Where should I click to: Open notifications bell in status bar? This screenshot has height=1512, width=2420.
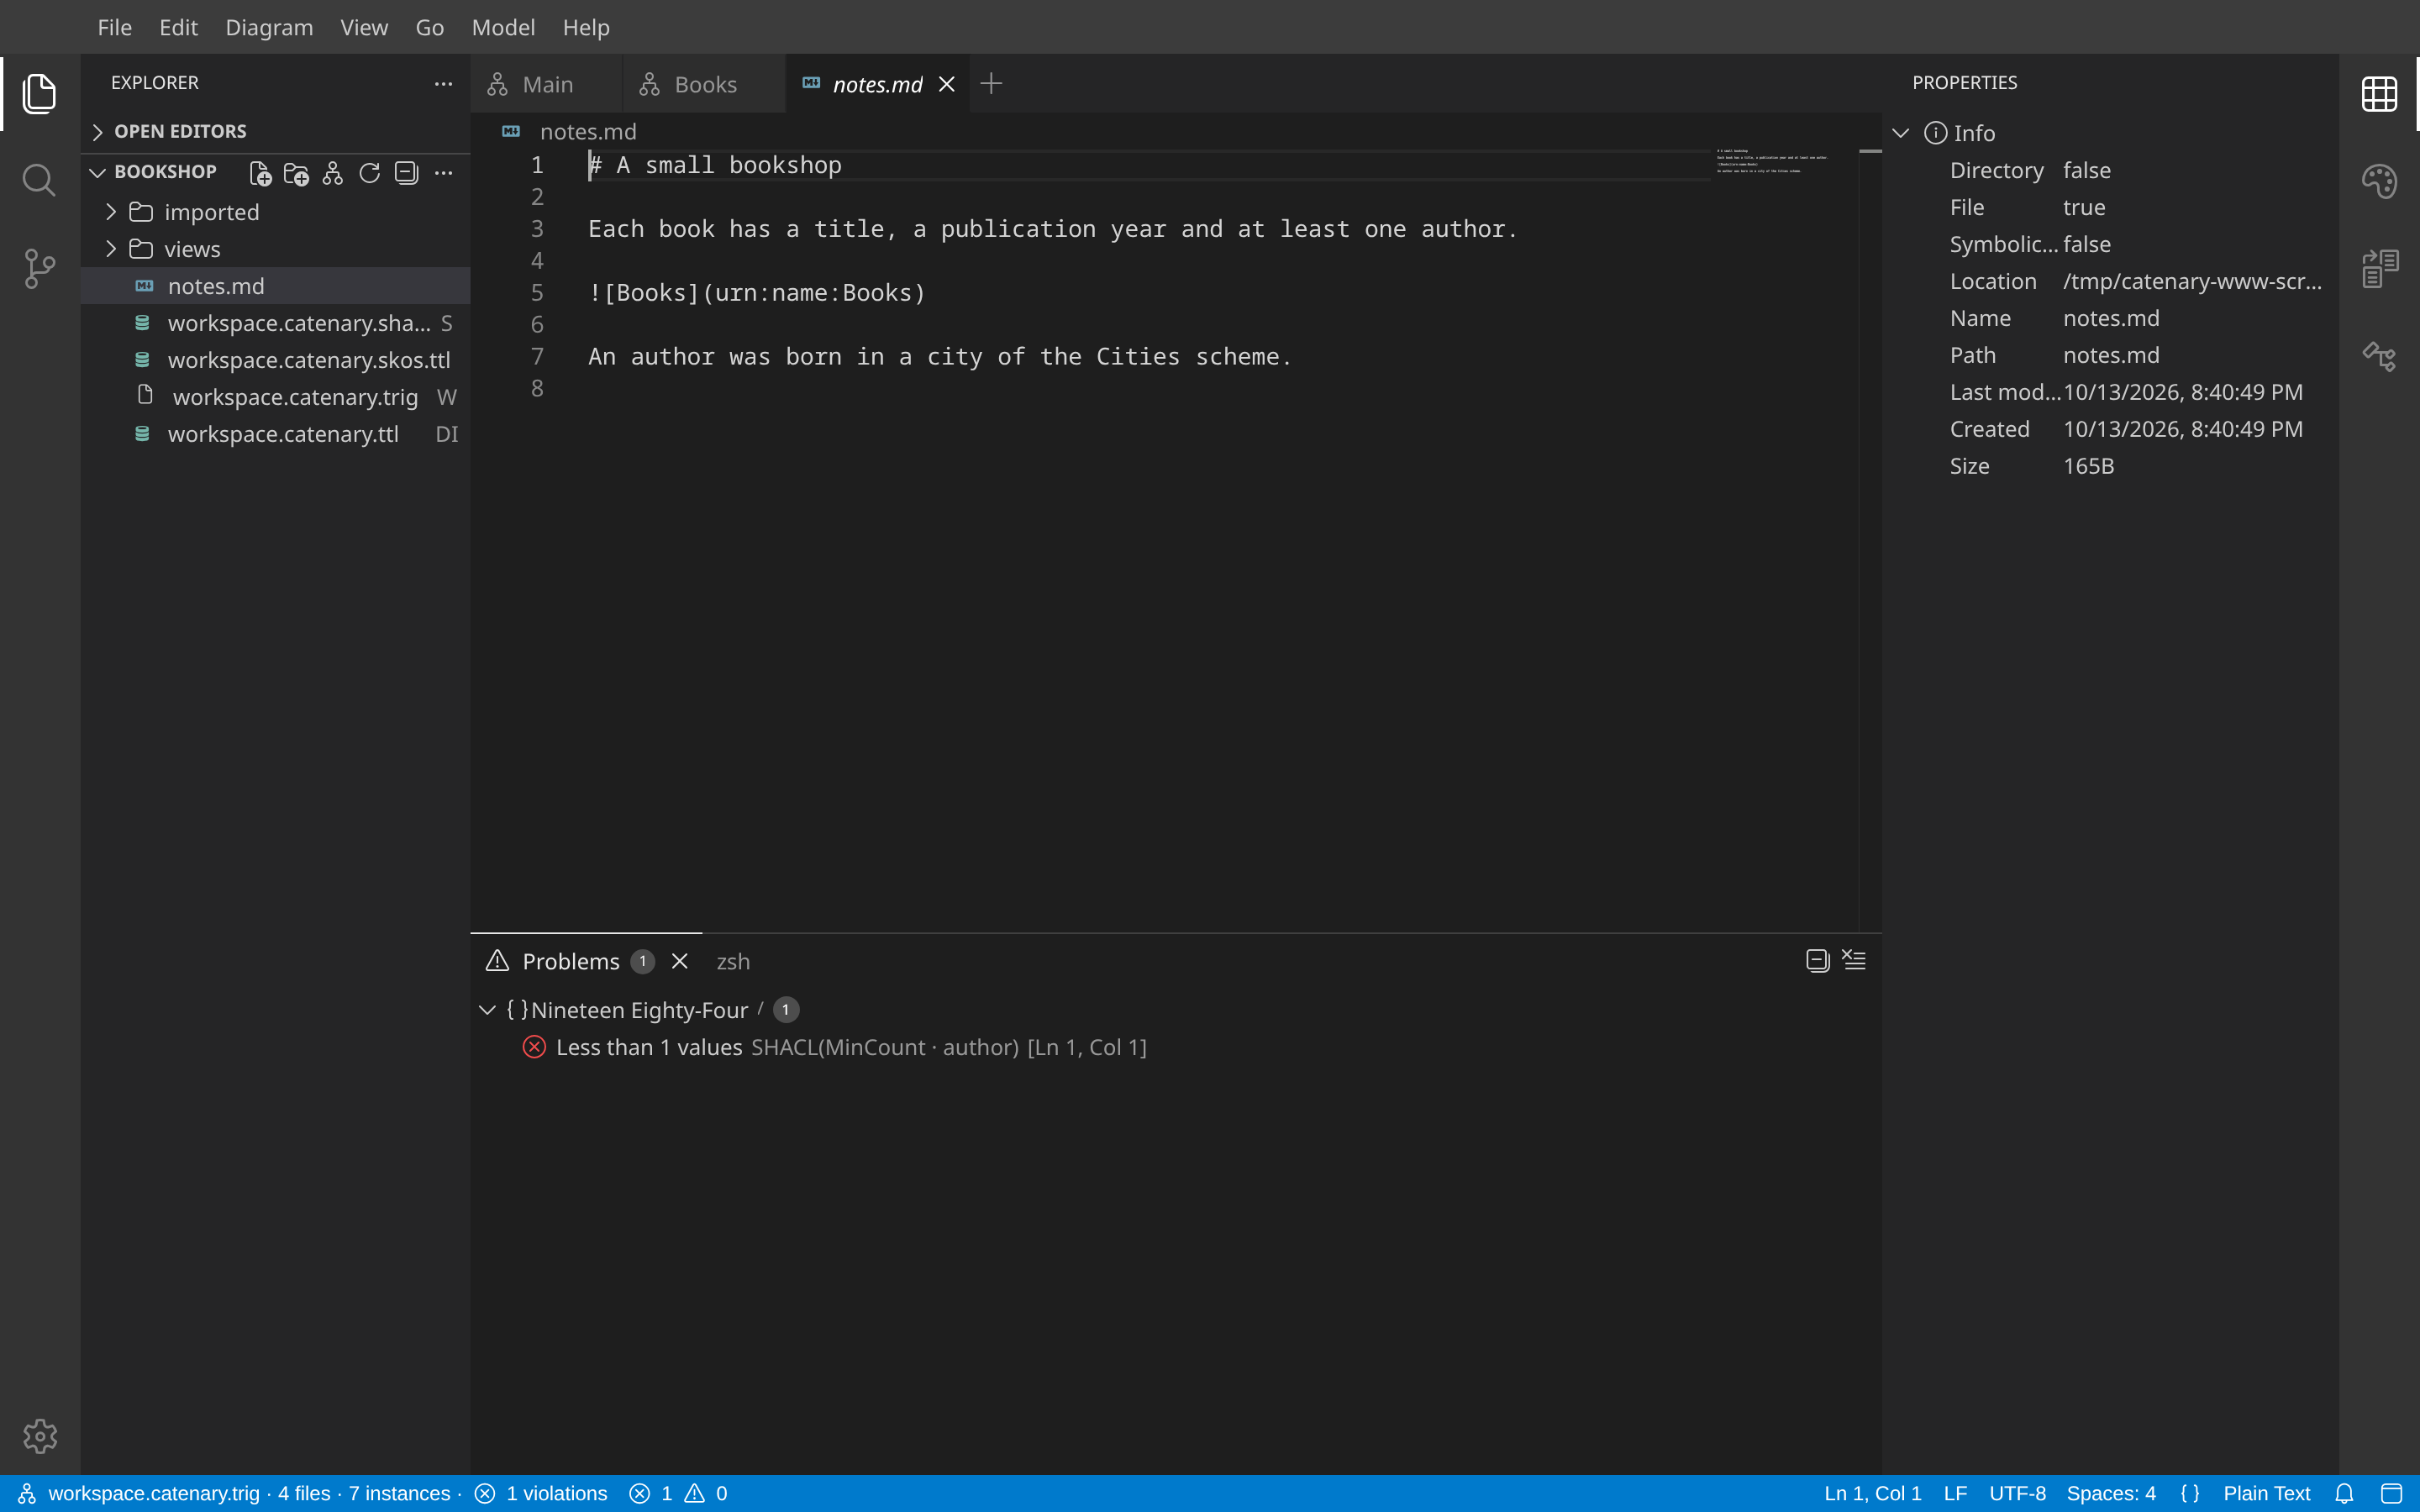coord(2344,1493)
